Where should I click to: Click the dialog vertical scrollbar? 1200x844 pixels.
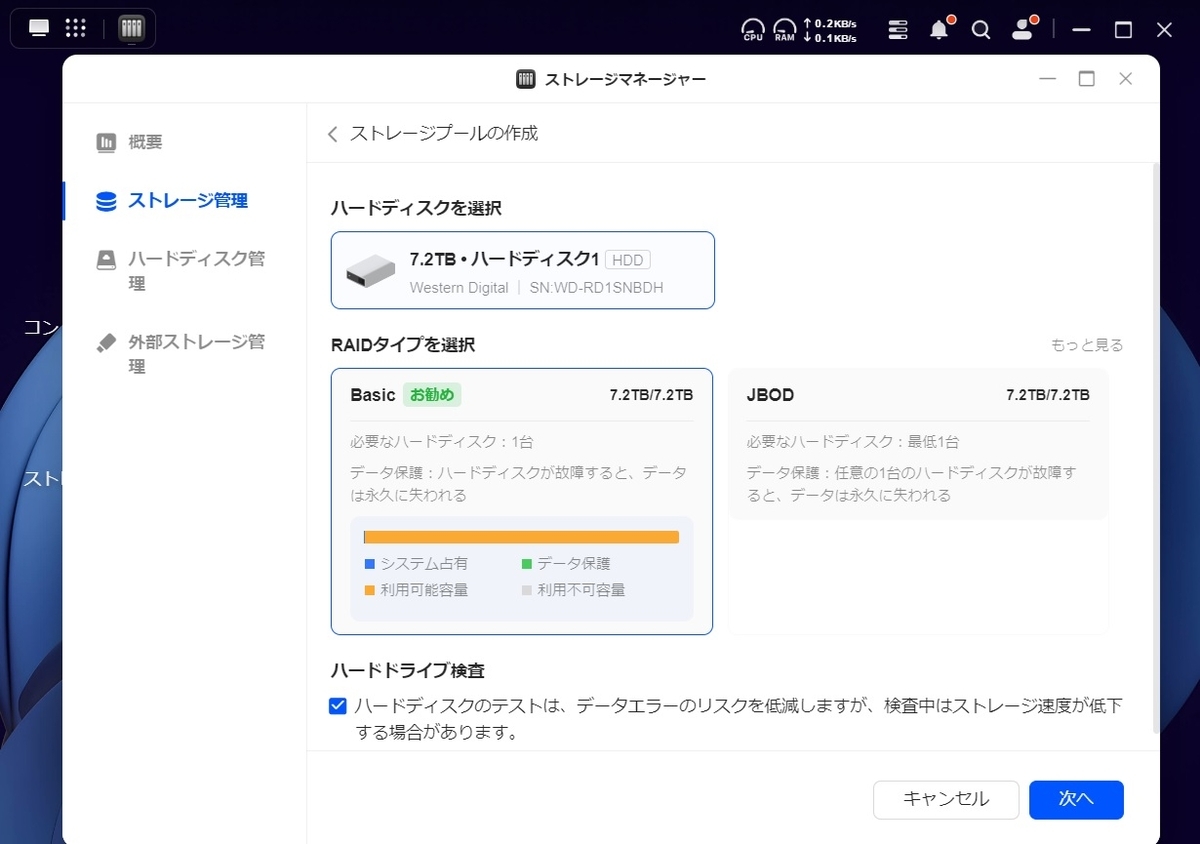coord(1156,450)
